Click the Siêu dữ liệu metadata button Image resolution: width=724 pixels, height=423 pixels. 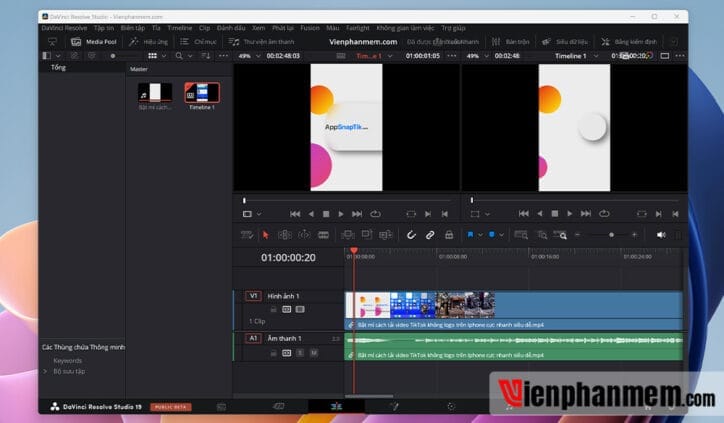click(x=565, y=42)
